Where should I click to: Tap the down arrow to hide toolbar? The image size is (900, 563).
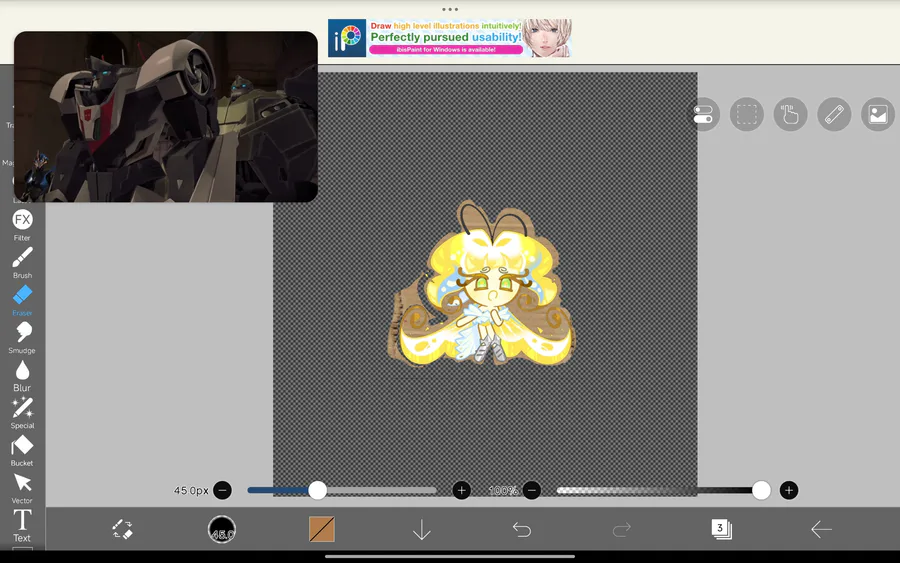tap(422, 529)
